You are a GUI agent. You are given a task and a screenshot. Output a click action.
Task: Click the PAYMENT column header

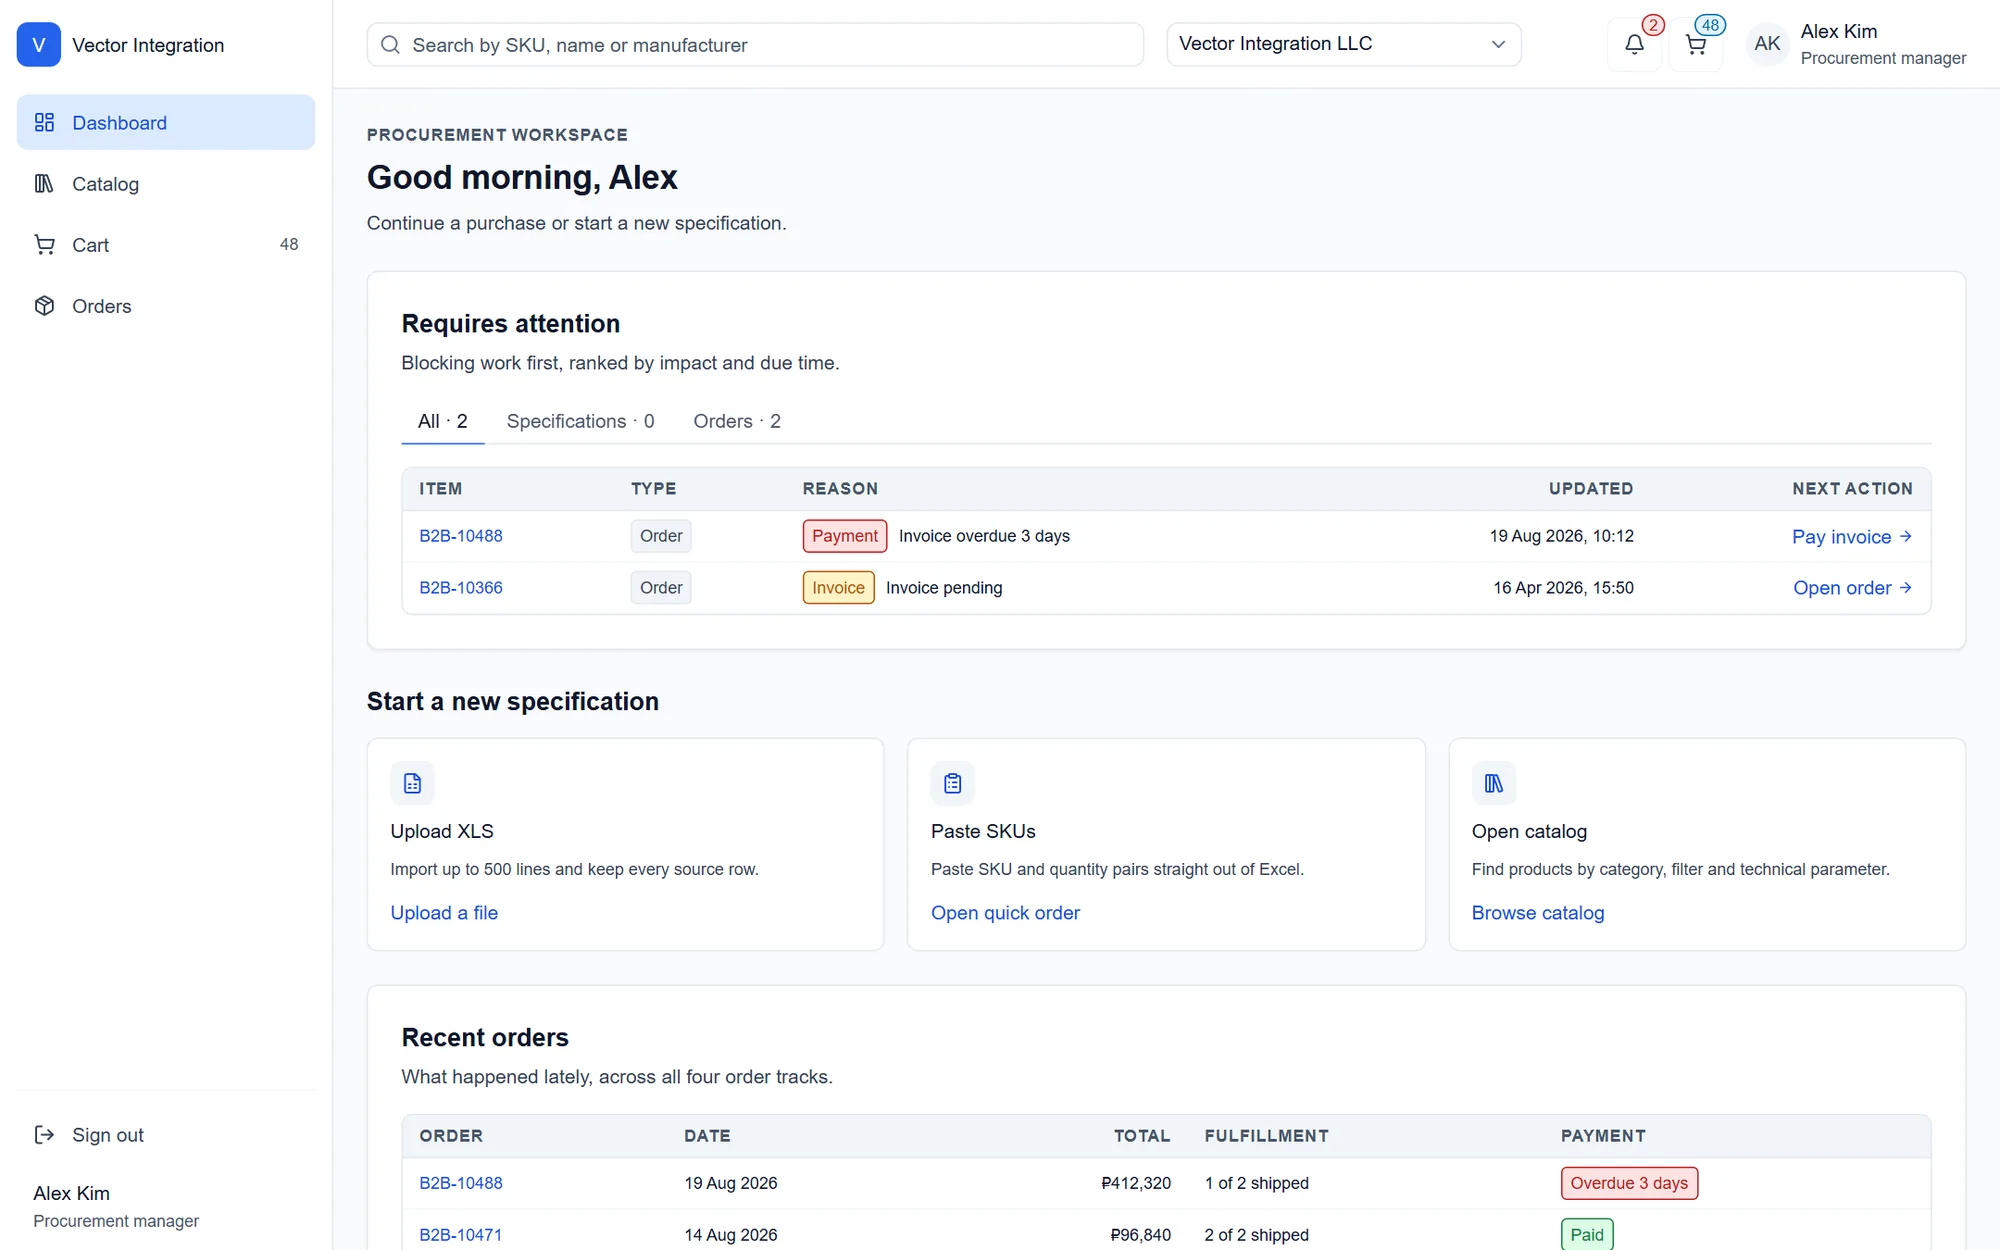[1603, 1136]
